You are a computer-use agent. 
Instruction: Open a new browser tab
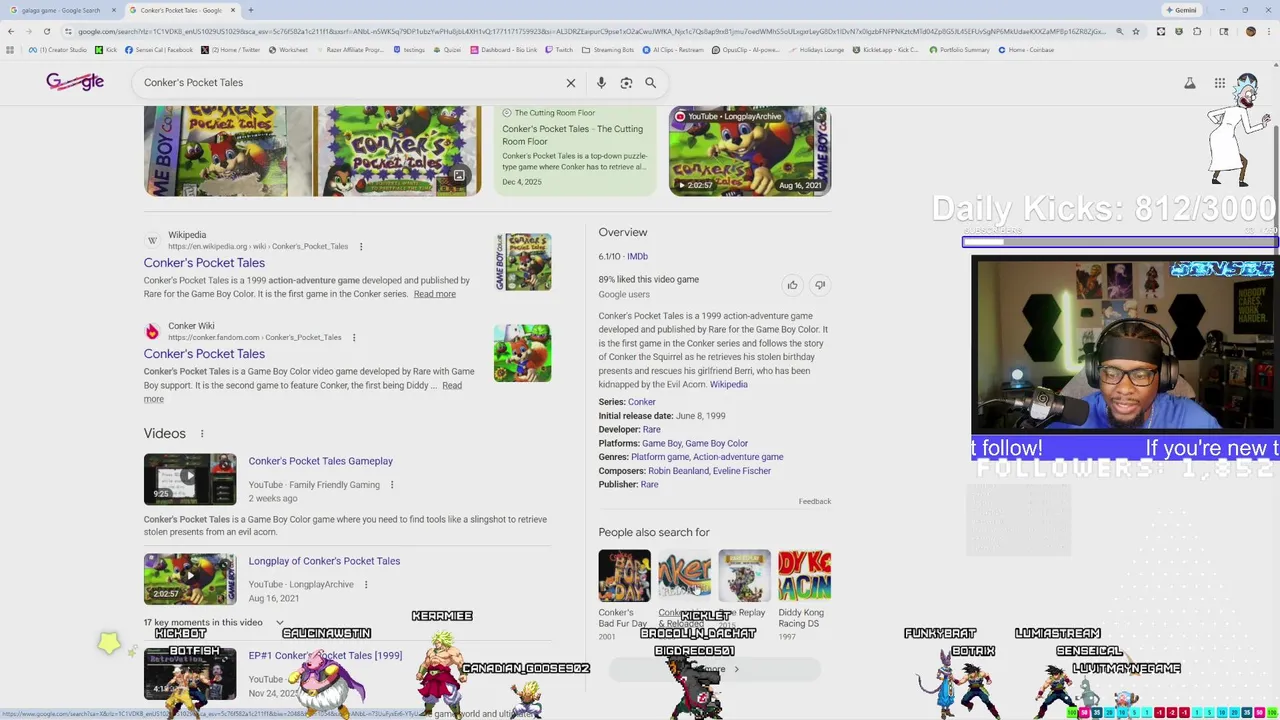(x=250, y=10)
